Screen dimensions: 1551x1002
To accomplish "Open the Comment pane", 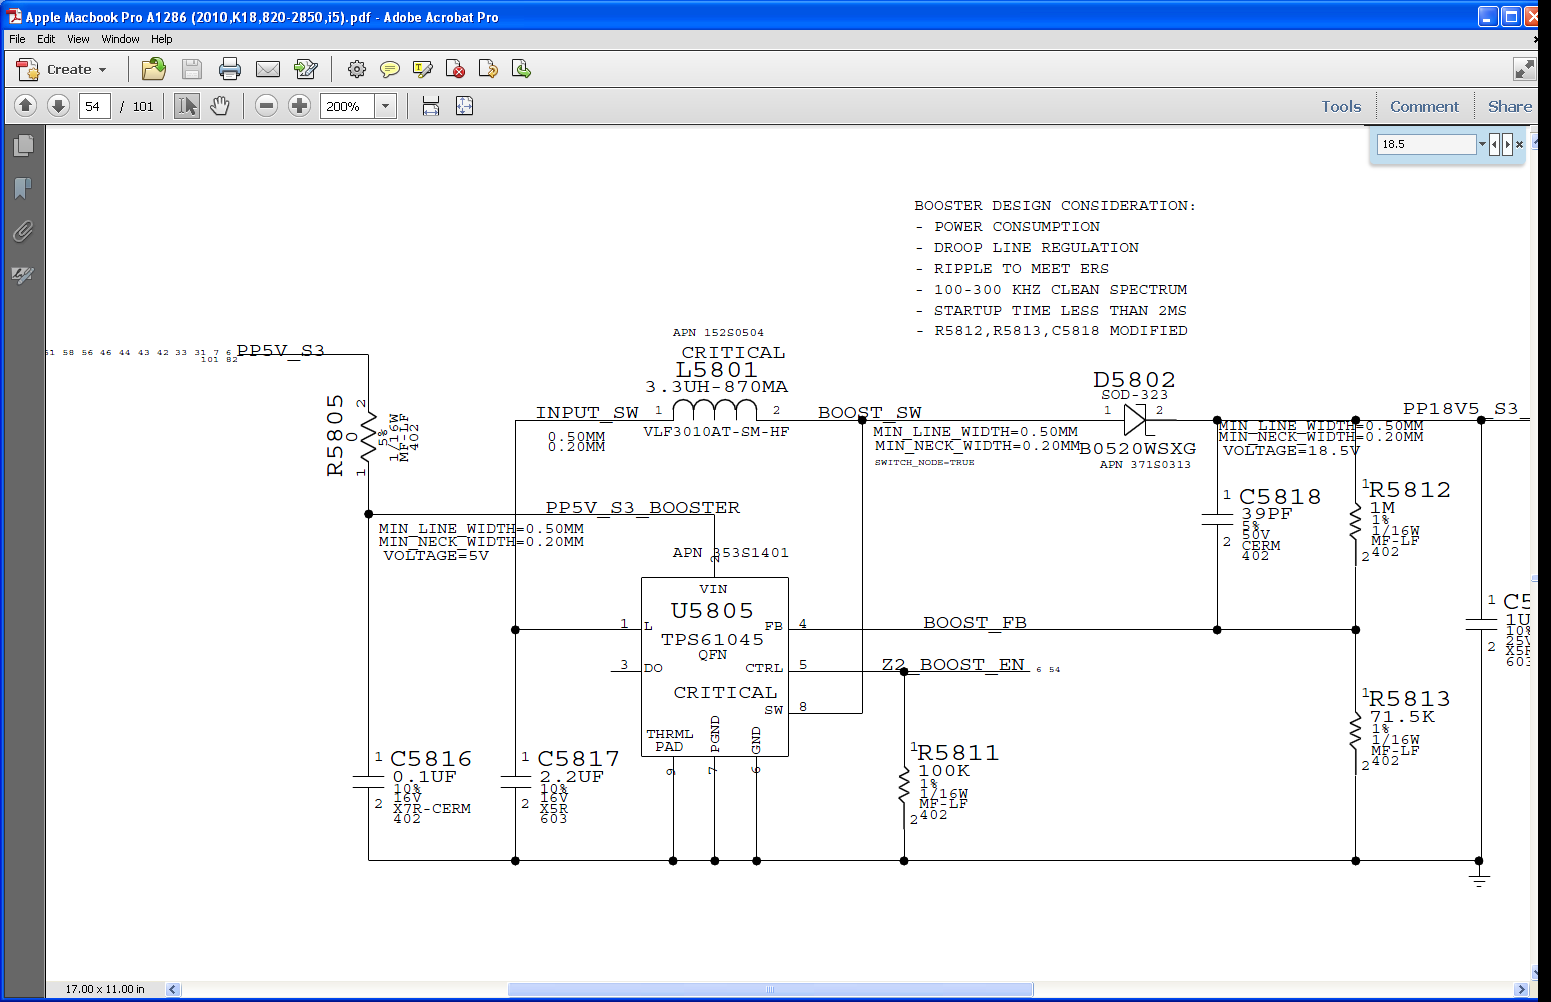I will pyautogui.click(x=1424, y=106).
